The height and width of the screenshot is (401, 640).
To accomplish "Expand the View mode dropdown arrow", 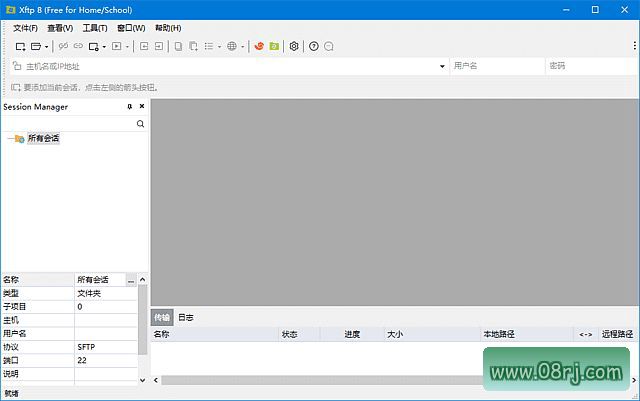I will coord(219,47).
